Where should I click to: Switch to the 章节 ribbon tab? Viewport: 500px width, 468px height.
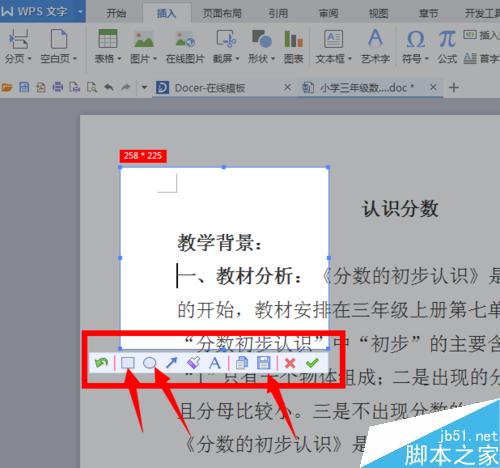428,13
